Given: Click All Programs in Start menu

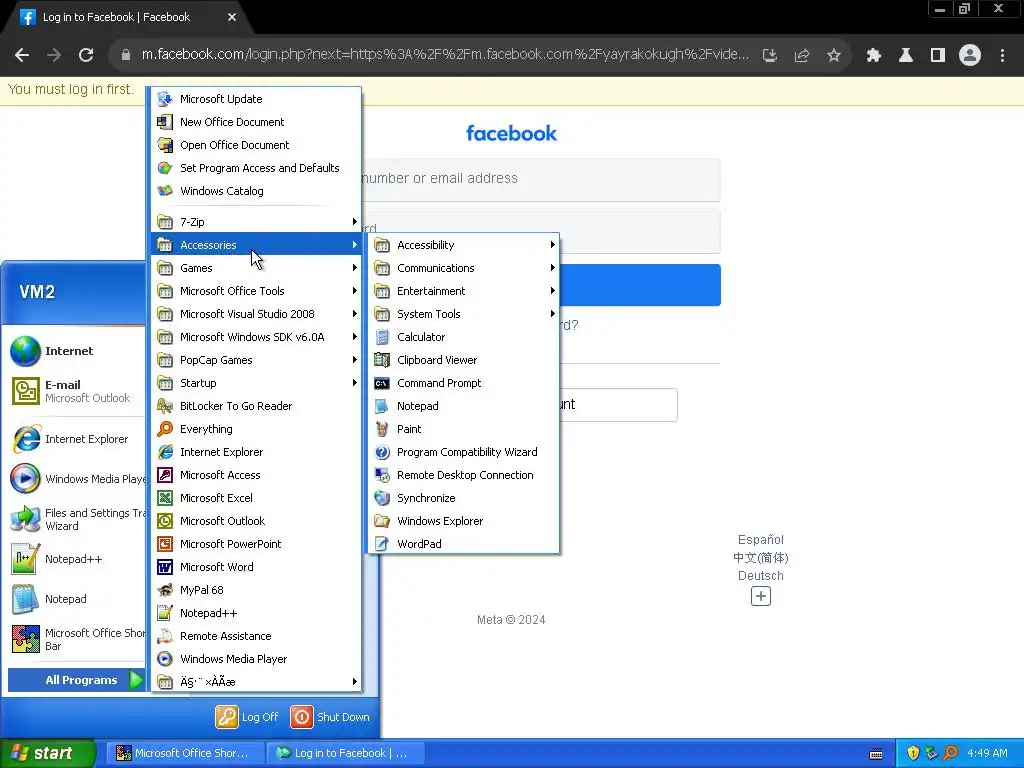Looking at the screenshot, I should point(76,680).
